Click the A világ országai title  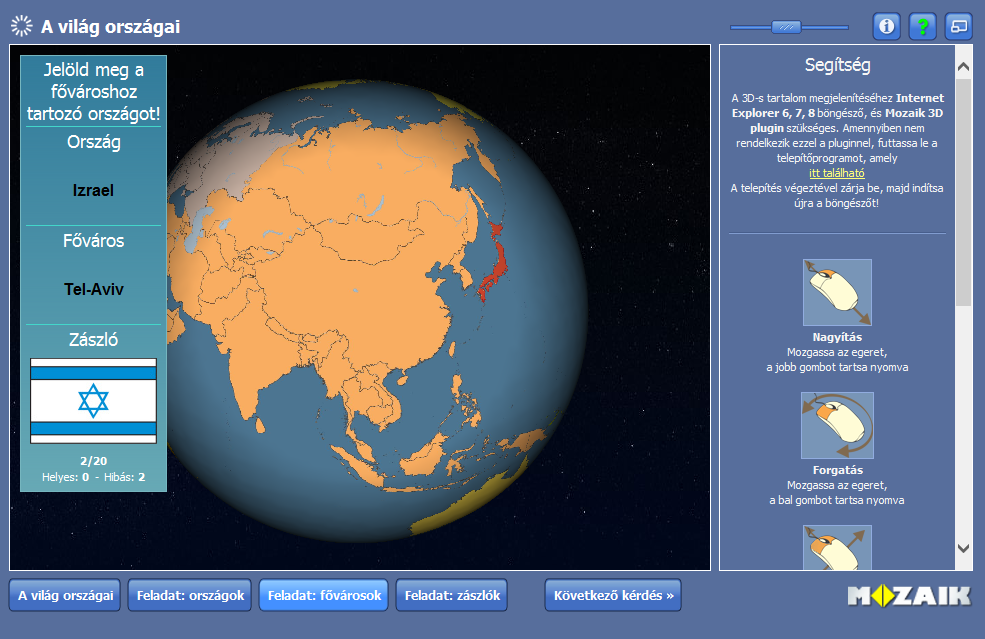111,26
